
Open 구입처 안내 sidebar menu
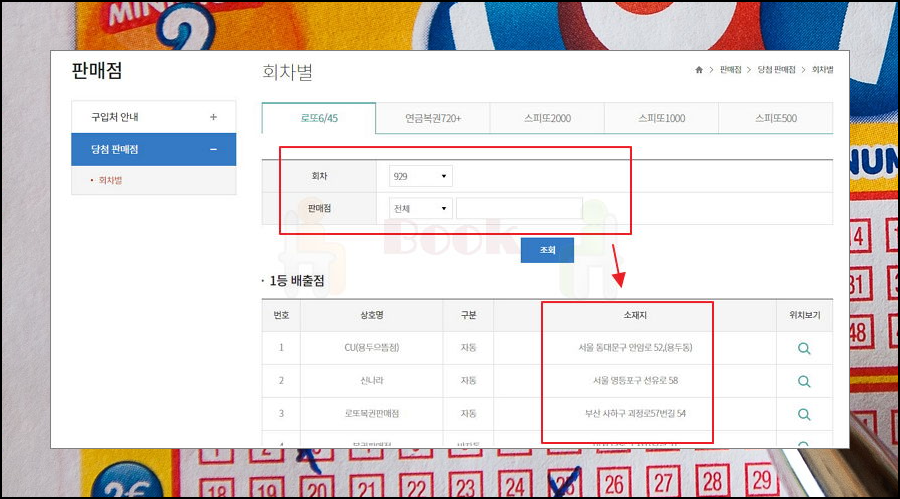(x=154, y=117)
